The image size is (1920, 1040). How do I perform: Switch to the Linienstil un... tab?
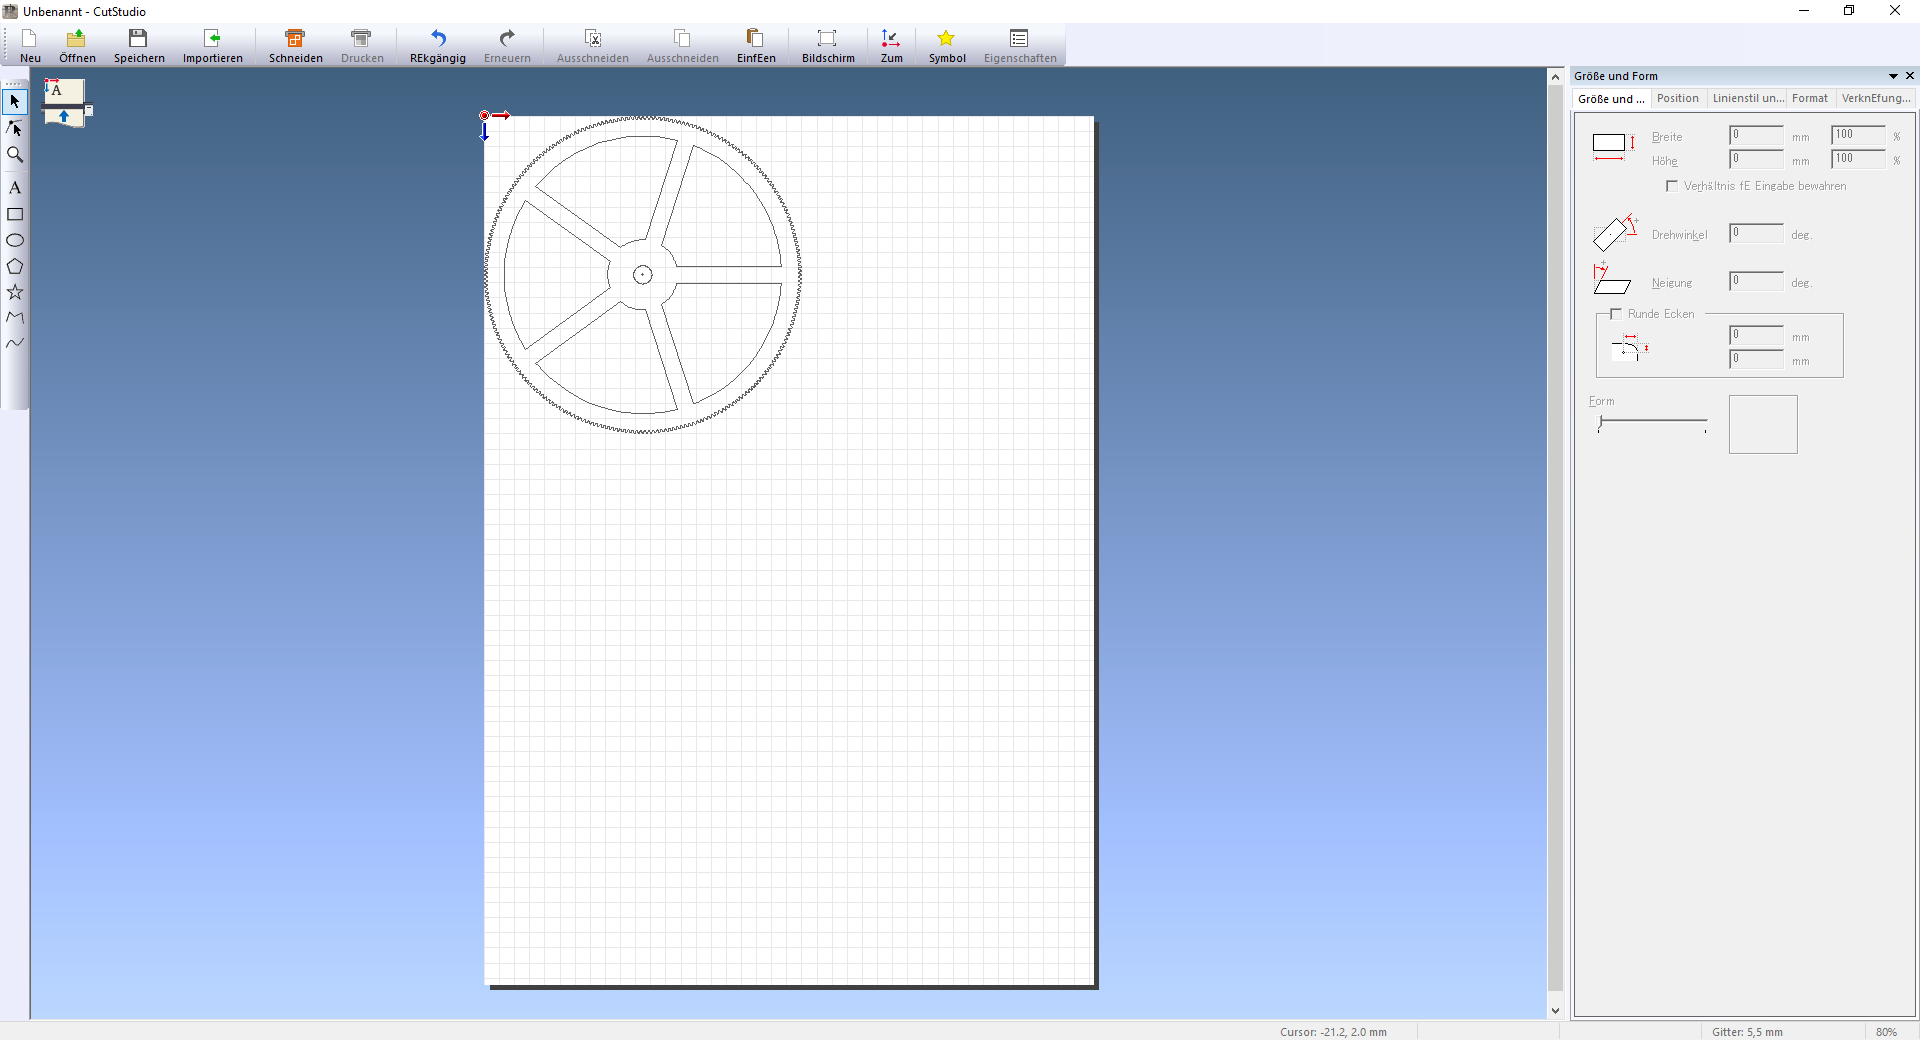pyautogui.click(x=1747, y=98)
